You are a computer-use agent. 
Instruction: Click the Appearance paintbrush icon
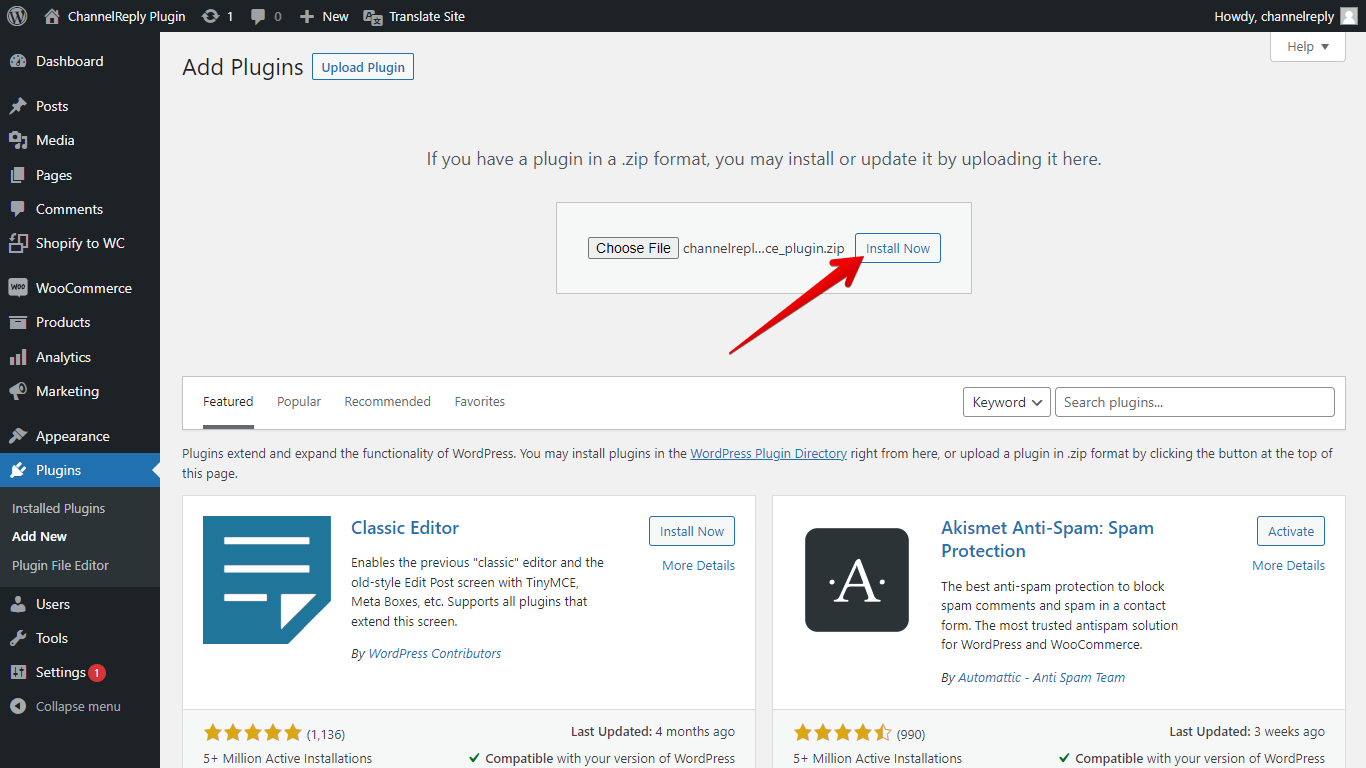click(18, 436)
